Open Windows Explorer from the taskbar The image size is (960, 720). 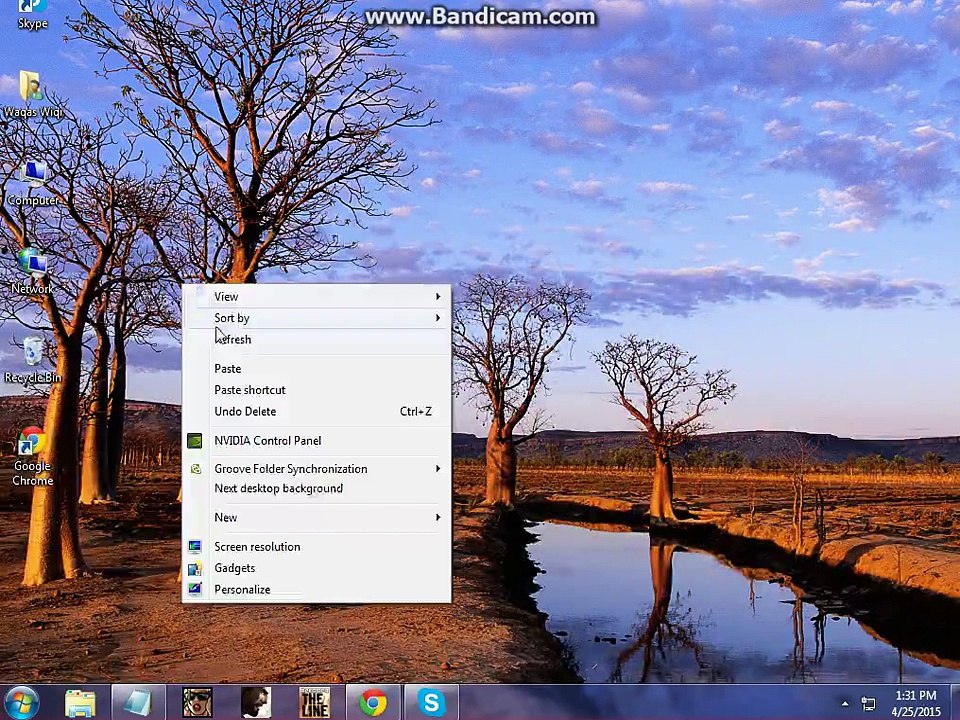pyautogui.click(x=80, y=703)
